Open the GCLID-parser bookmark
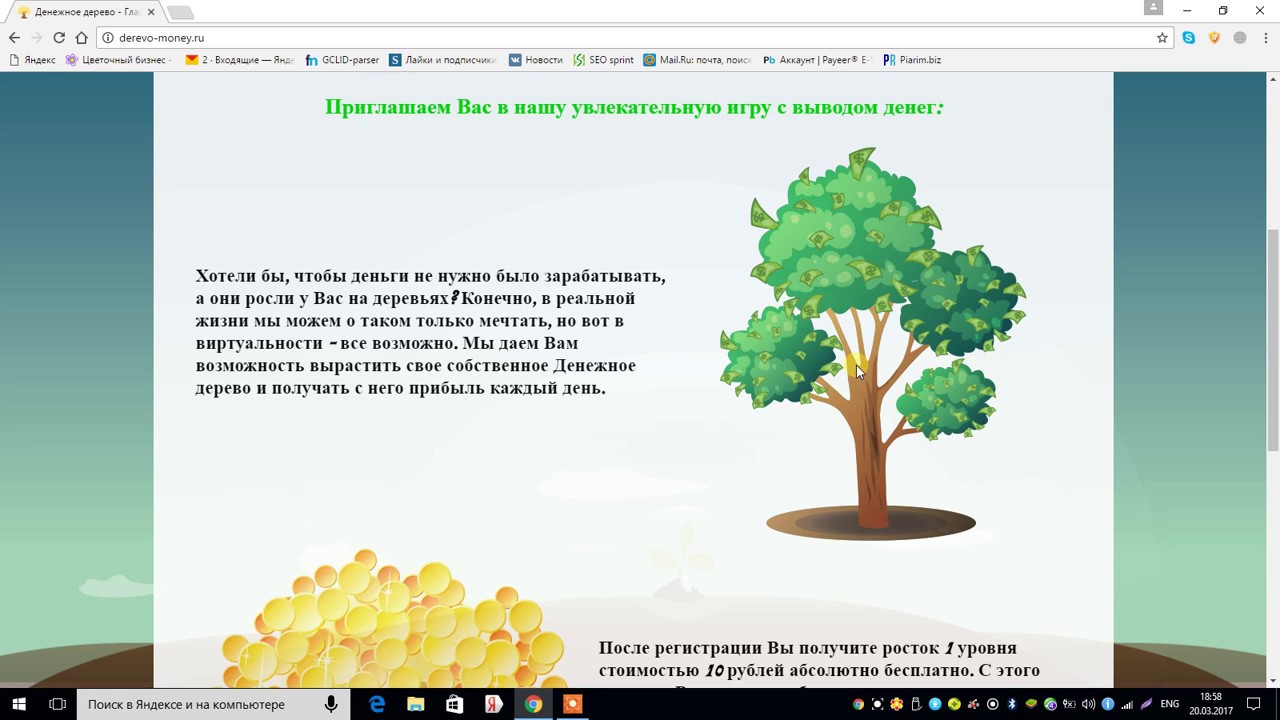1280x720 pixels. tap(342, 60)
